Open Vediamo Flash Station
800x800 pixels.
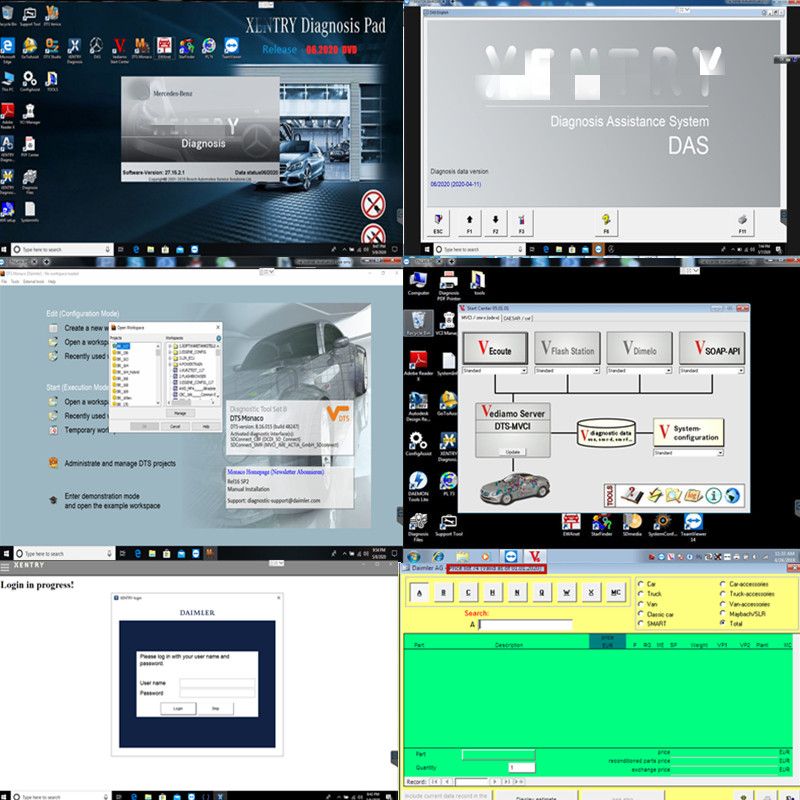tap(567, 348)
